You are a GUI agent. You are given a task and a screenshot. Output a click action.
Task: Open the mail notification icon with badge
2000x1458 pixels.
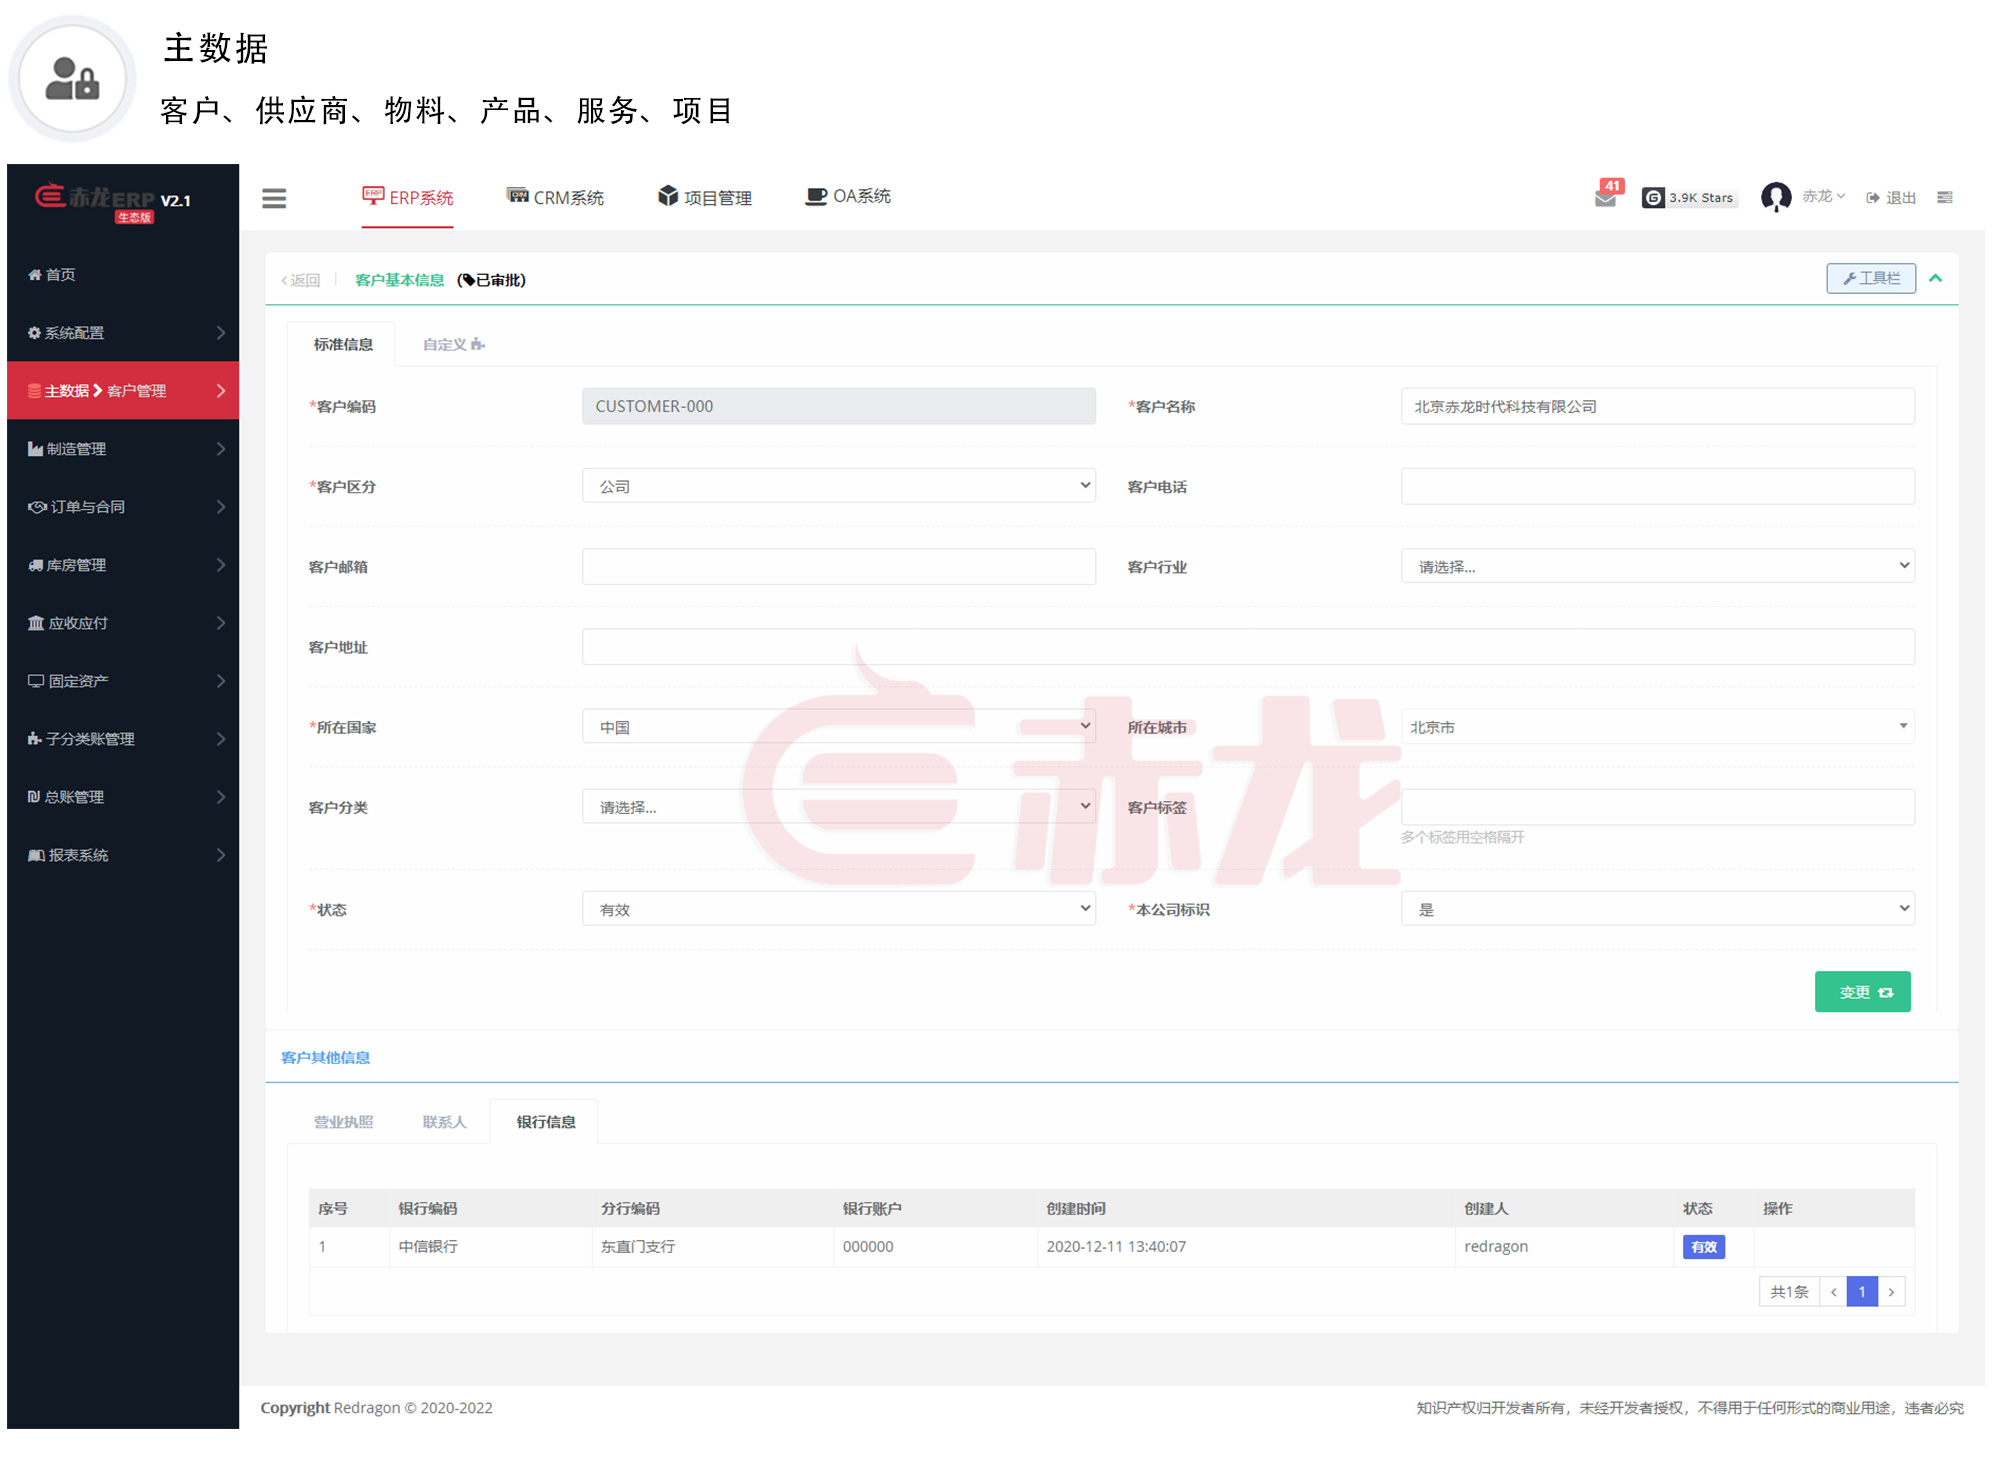[x=1605, y=197]
